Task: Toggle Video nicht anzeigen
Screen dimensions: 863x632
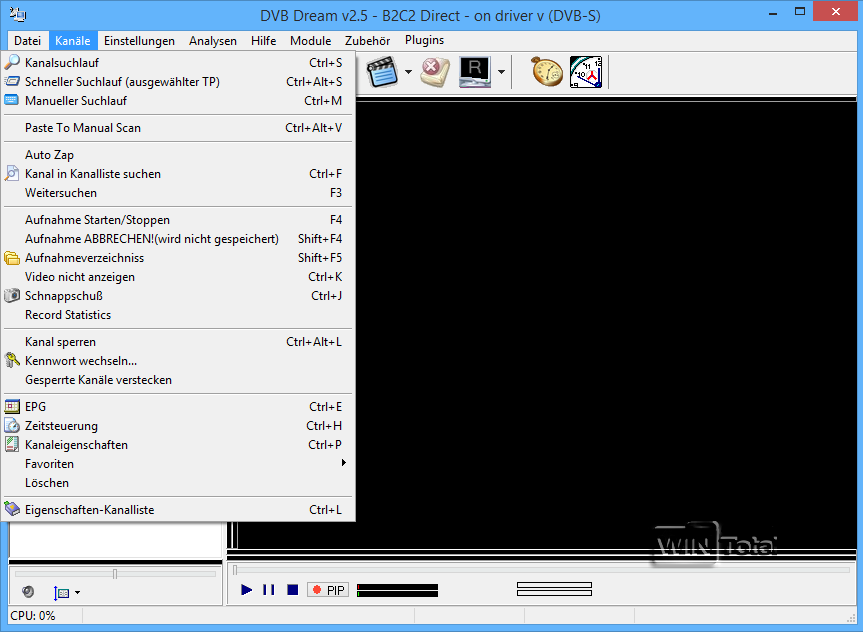Action: (x=178, y=276)
